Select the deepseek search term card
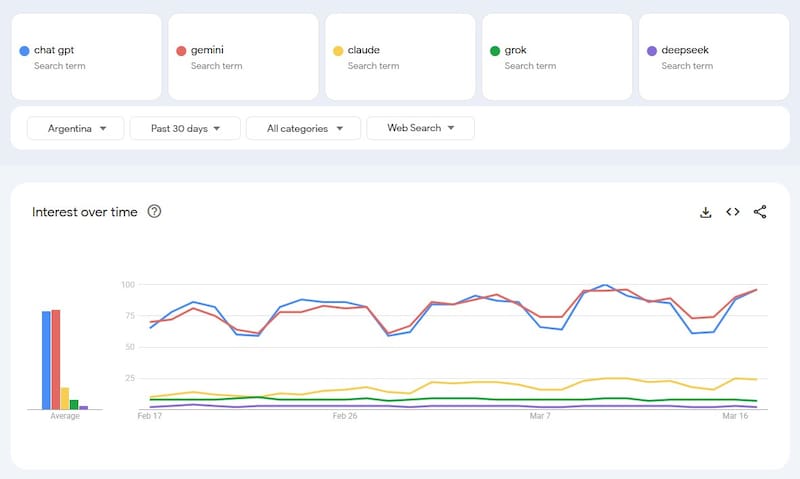The height and width of the screenshot is (479, 800). (x=714, y=56)
